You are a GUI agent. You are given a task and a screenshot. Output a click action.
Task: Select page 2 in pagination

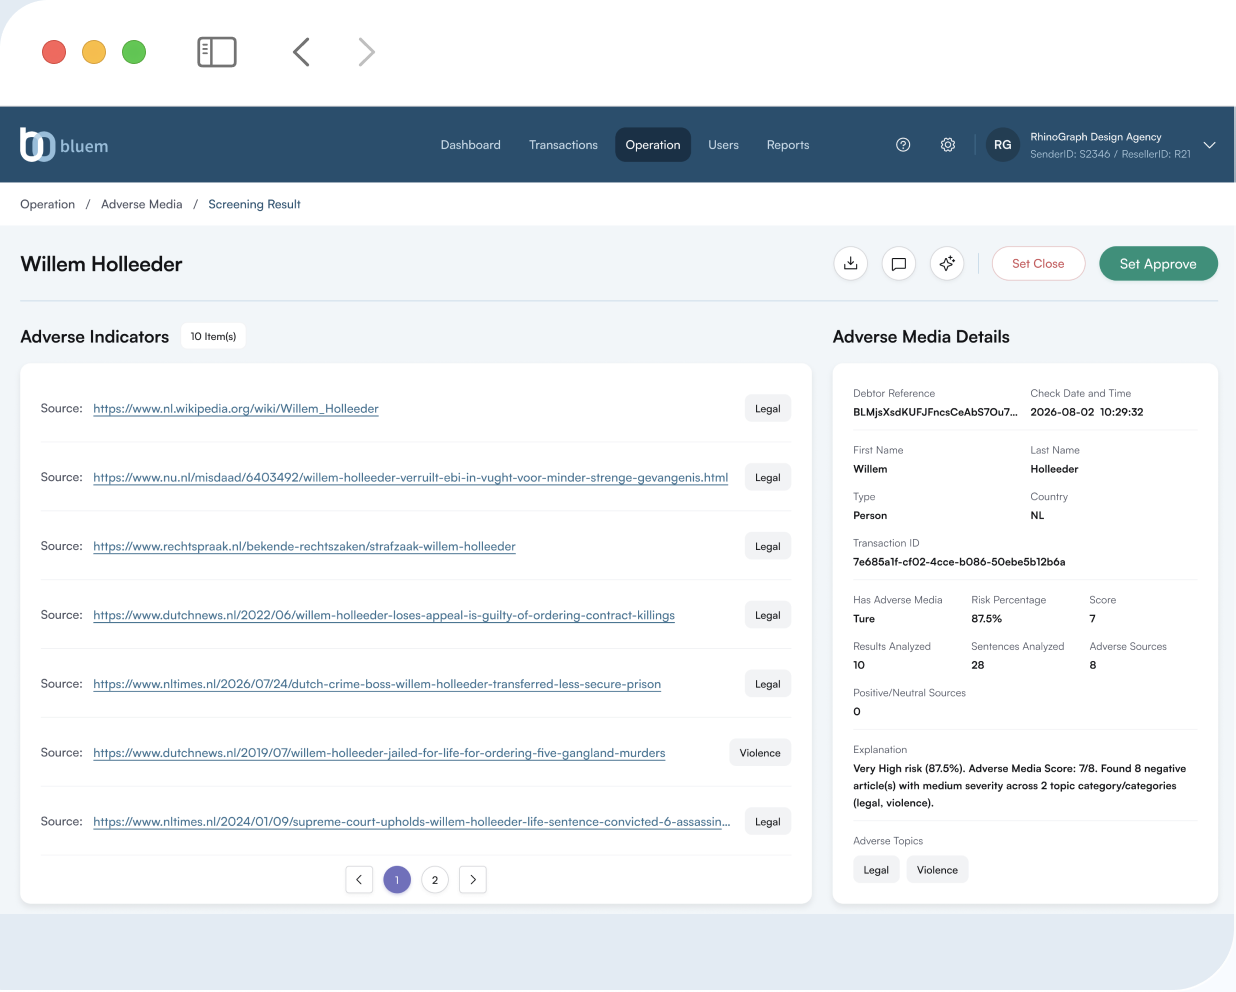coord(435,880)
